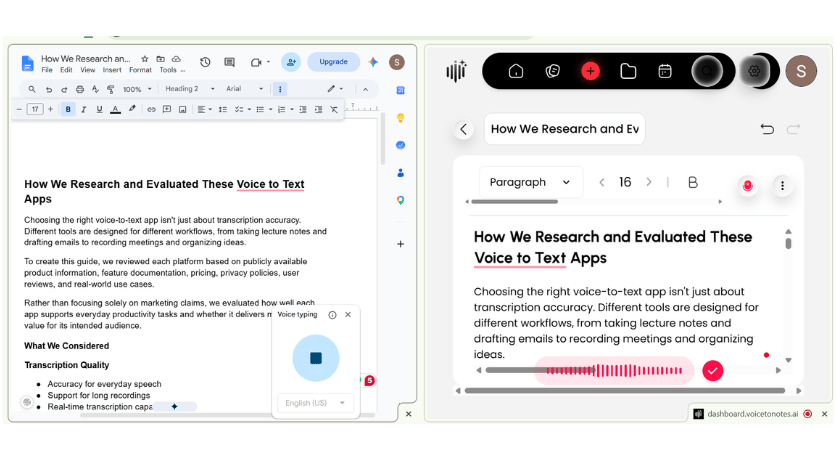Toggle bold in Google Docs toolbar
Screen dimensions: 836x471
point(68,109)
